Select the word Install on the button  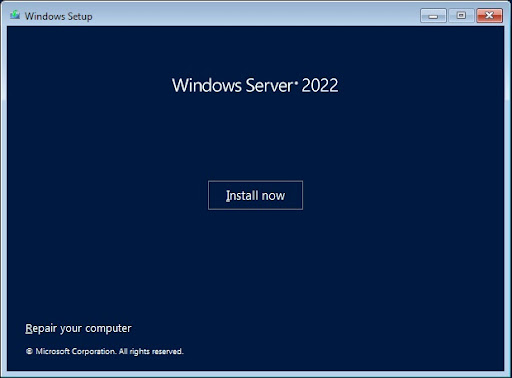(242, 195)
